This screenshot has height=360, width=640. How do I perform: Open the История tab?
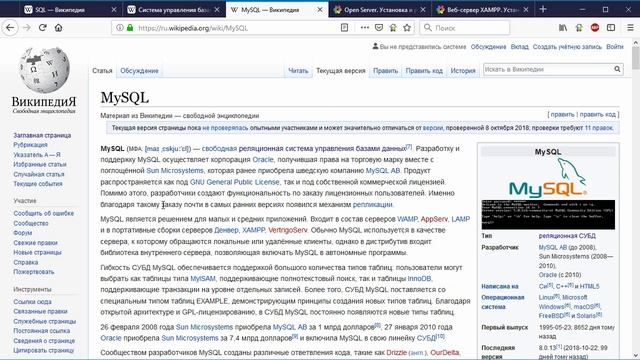(x=463, y=71)
